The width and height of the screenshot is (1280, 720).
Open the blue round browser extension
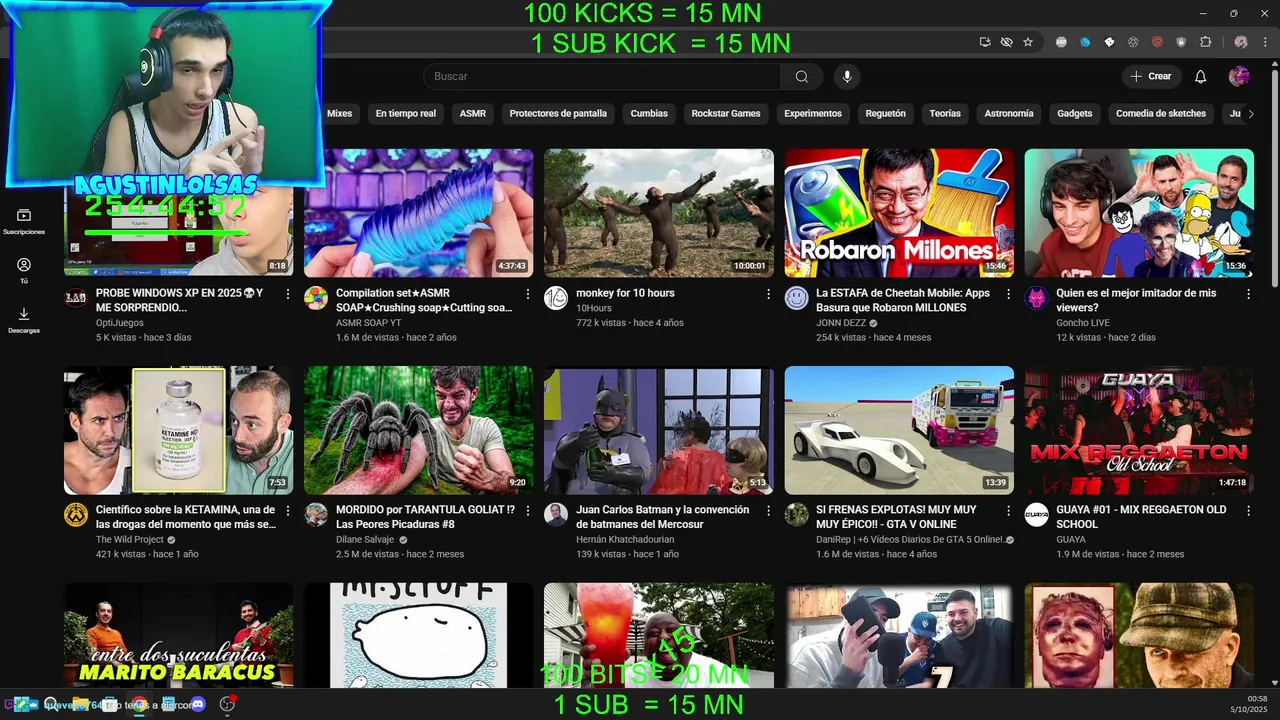1085,42
